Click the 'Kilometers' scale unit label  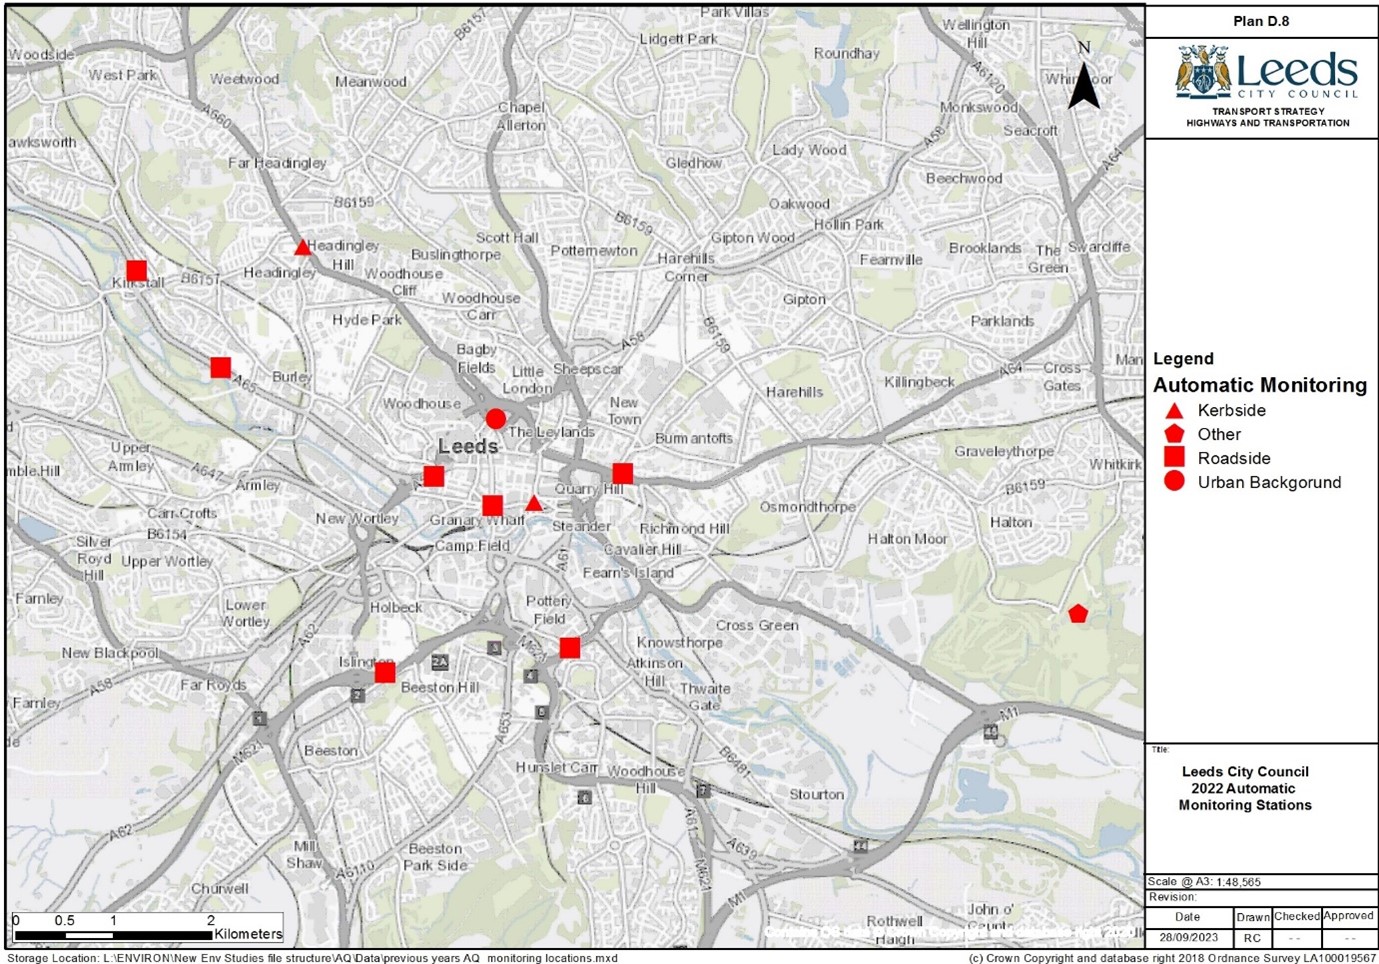[248, 934]
